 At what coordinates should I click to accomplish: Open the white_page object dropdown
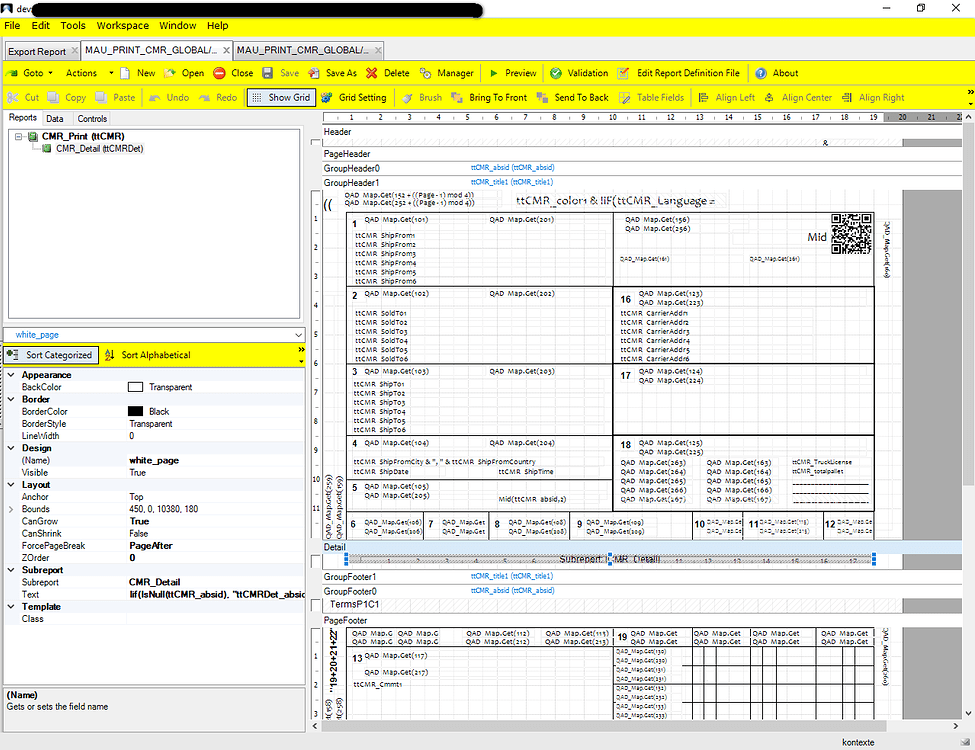pyautogui.click(x=298, y=335)
